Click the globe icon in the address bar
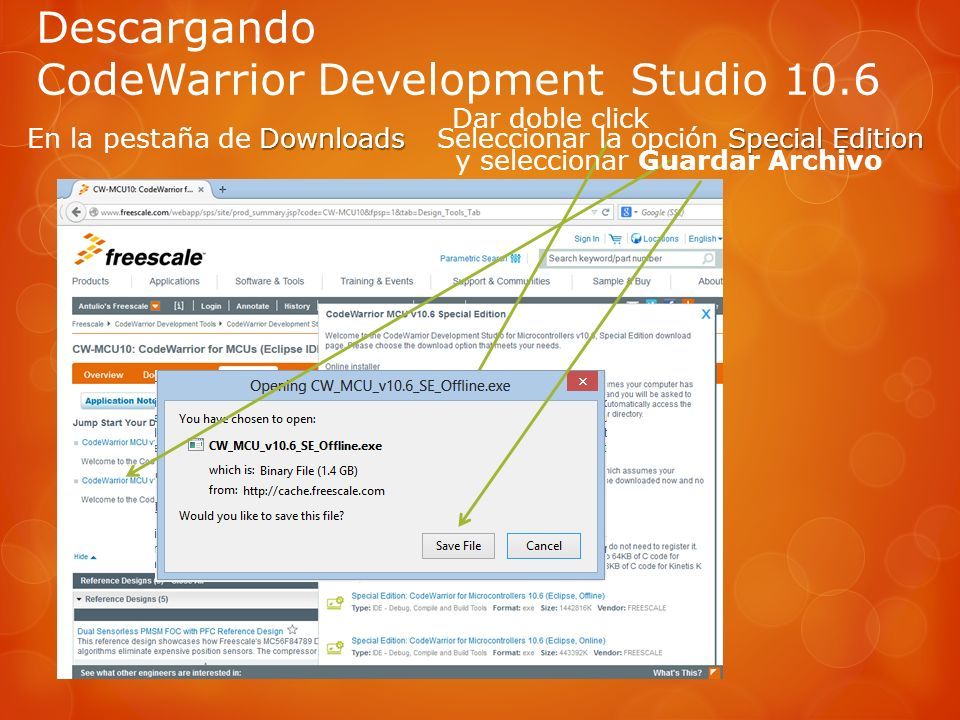This screenshot has height=720, width=960. (x=94, y=212)
